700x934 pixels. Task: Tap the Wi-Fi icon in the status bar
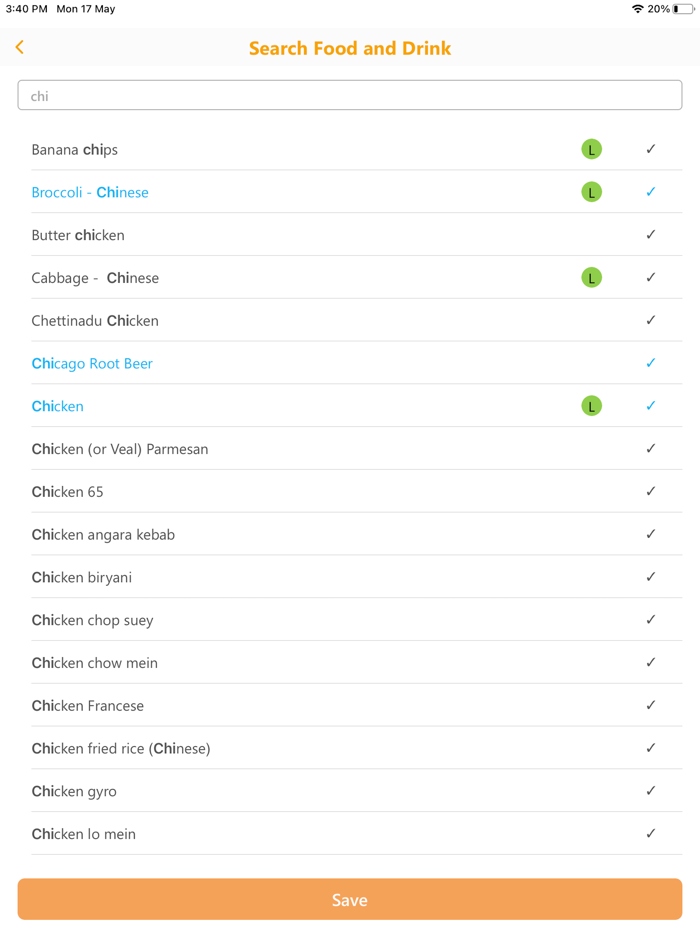(638, 10)
